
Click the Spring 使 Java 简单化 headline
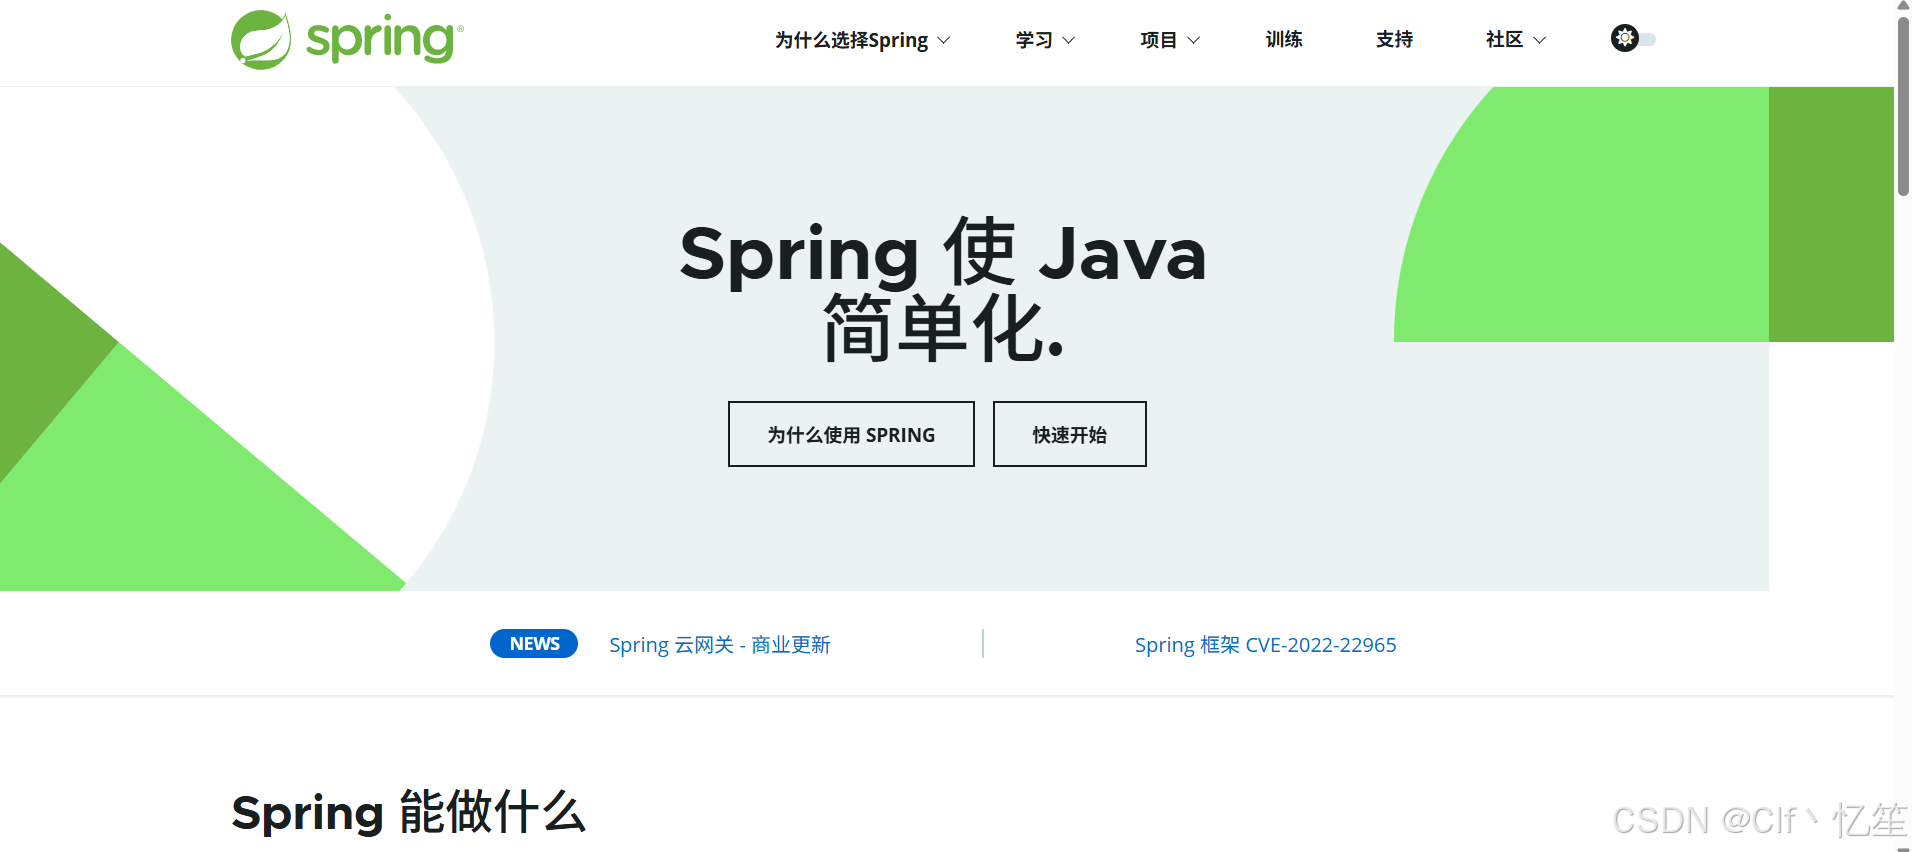[943, 290]
